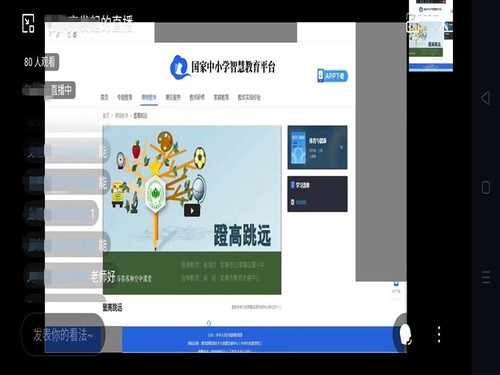
Task: Select the 课程教学 navigation tab
Action: (149, 97)
